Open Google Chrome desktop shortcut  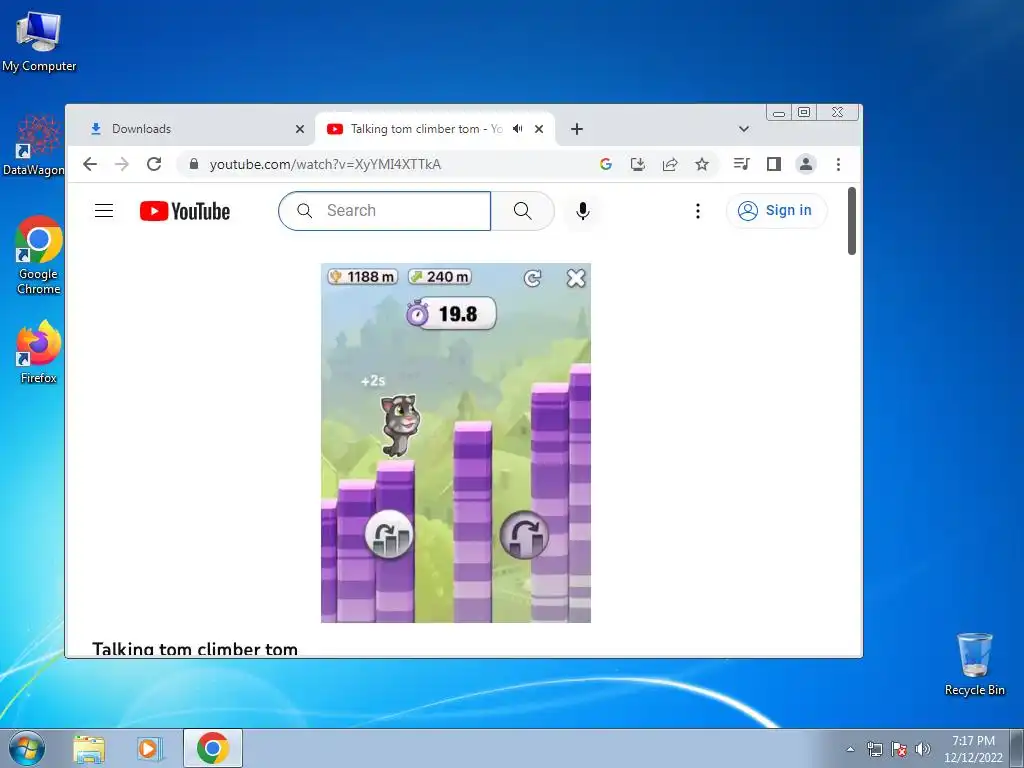[39, 255]
